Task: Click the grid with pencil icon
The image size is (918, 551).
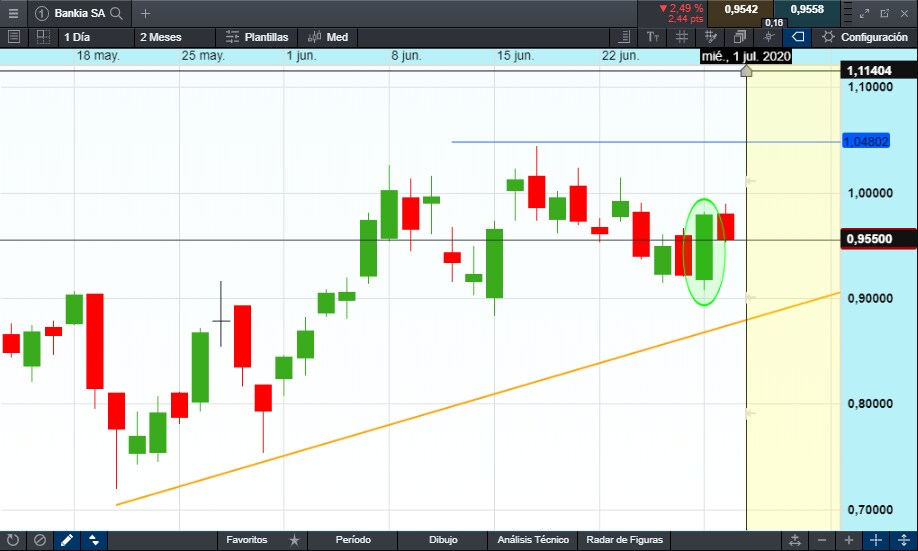Action: pyautogui.click(x=711, y=37)
